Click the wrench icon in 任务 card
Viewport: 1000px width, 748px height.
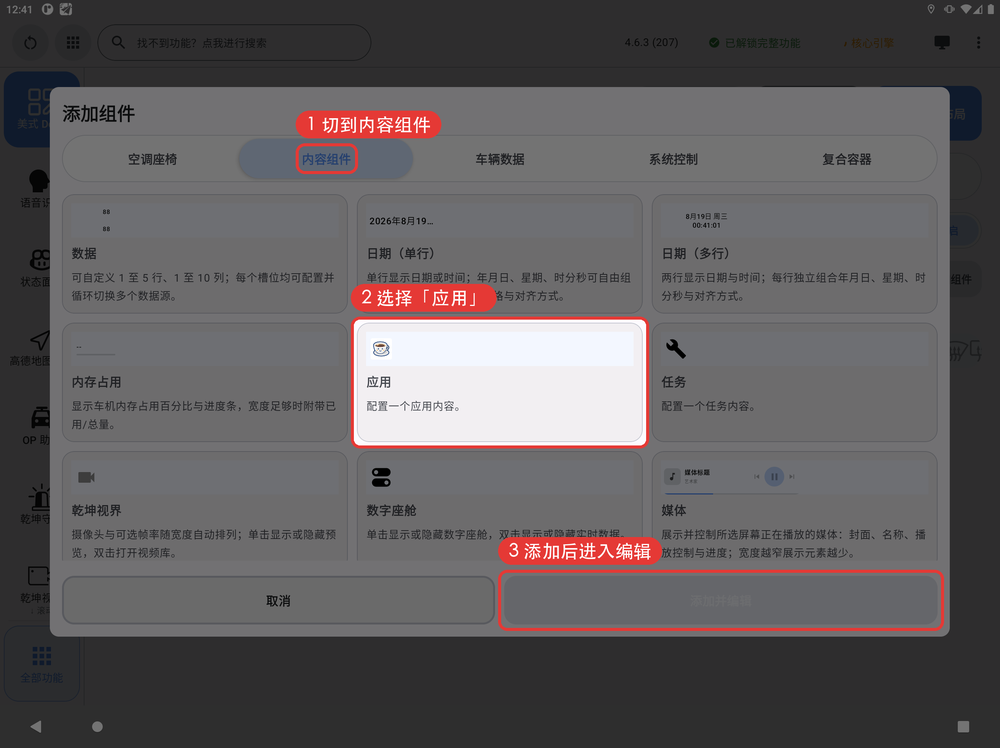point(675,349)
